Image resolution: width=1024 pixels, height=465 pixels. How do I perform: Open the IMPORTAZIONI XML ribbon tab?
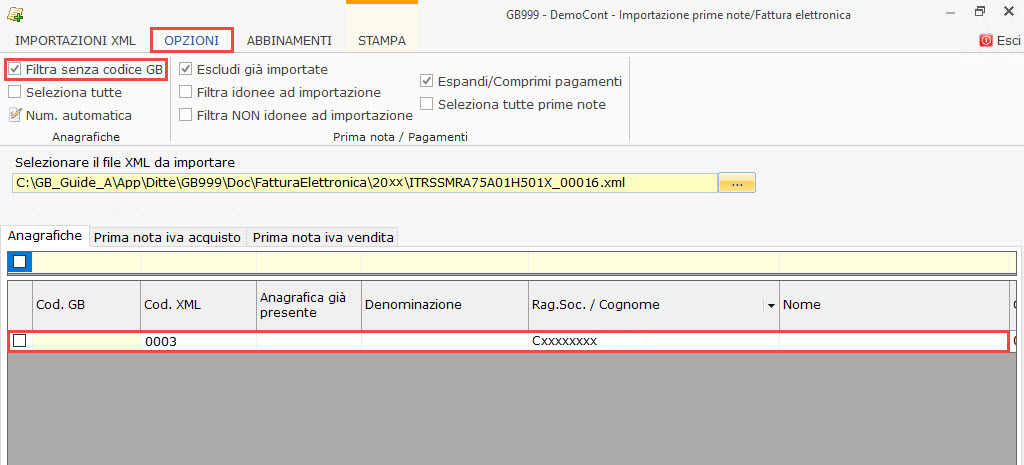click(75, 41)
